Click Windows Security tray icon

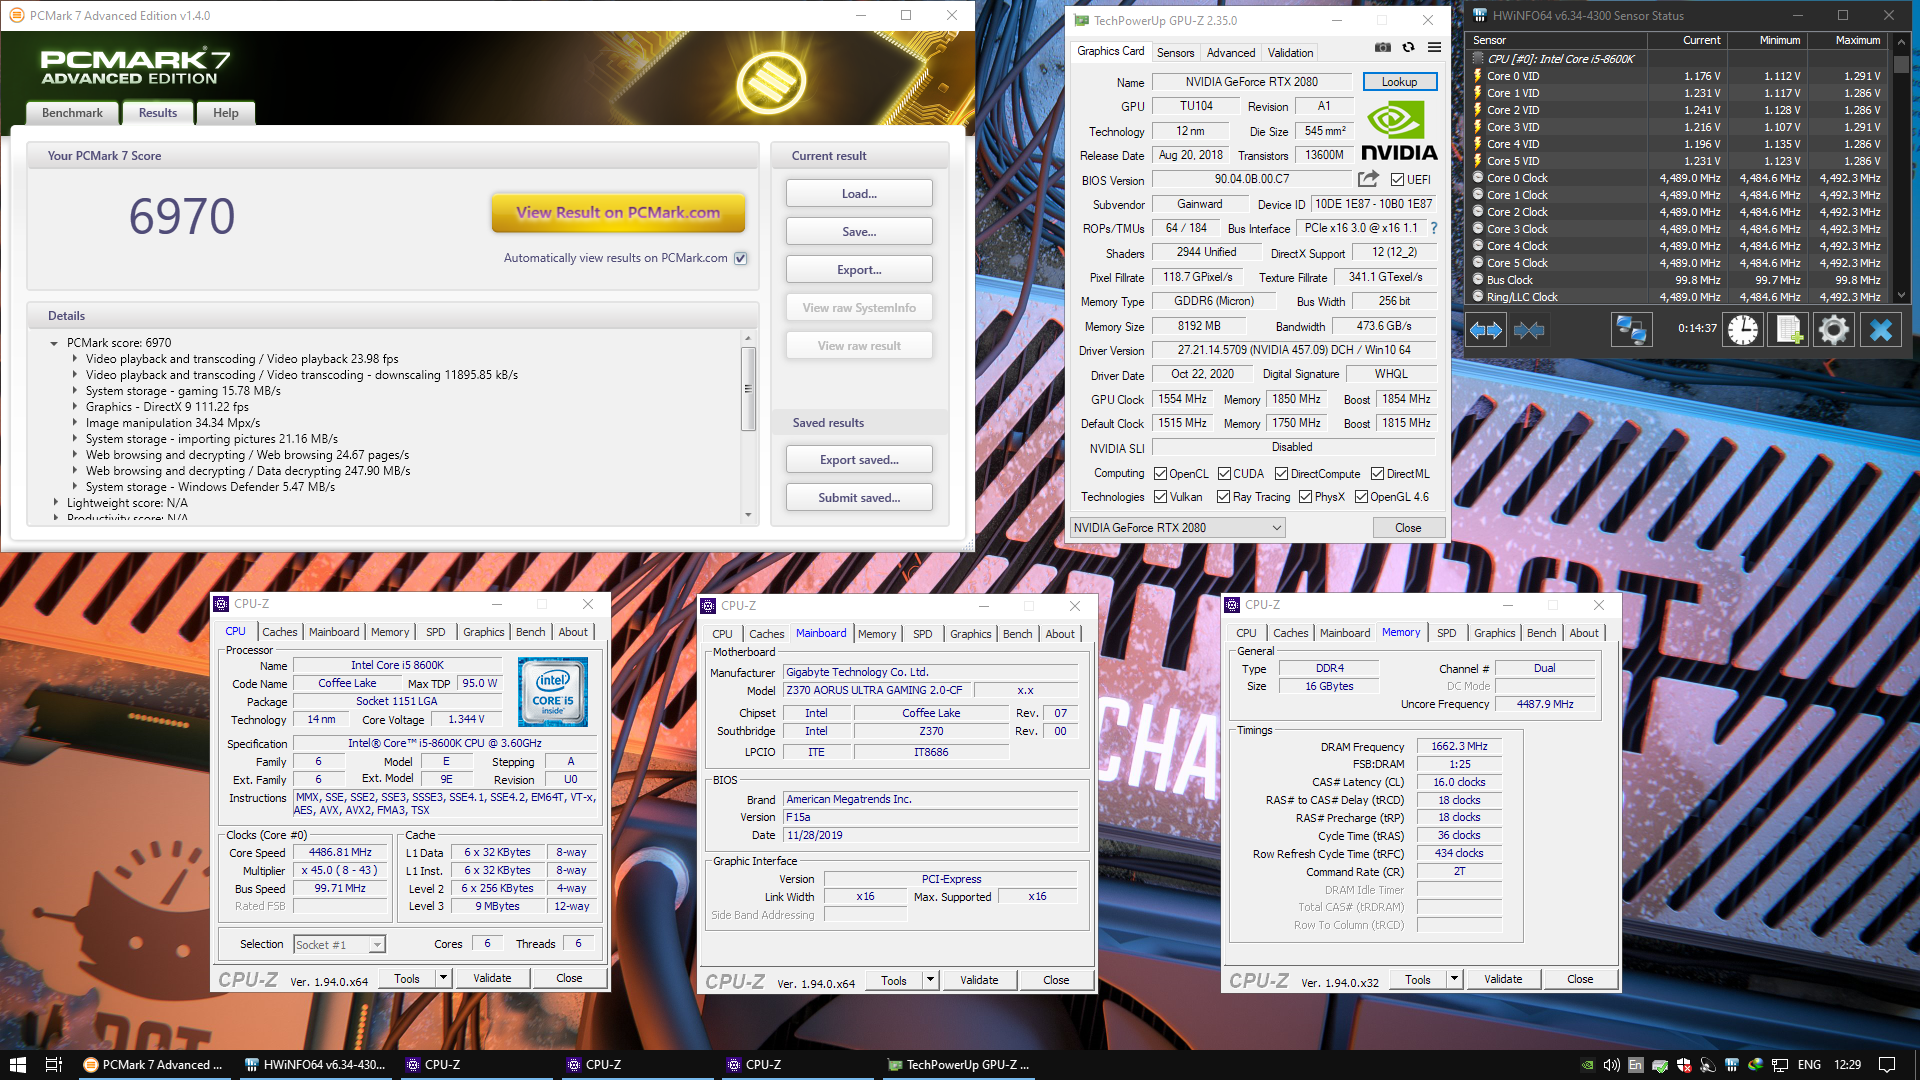coord(1684,1065)
